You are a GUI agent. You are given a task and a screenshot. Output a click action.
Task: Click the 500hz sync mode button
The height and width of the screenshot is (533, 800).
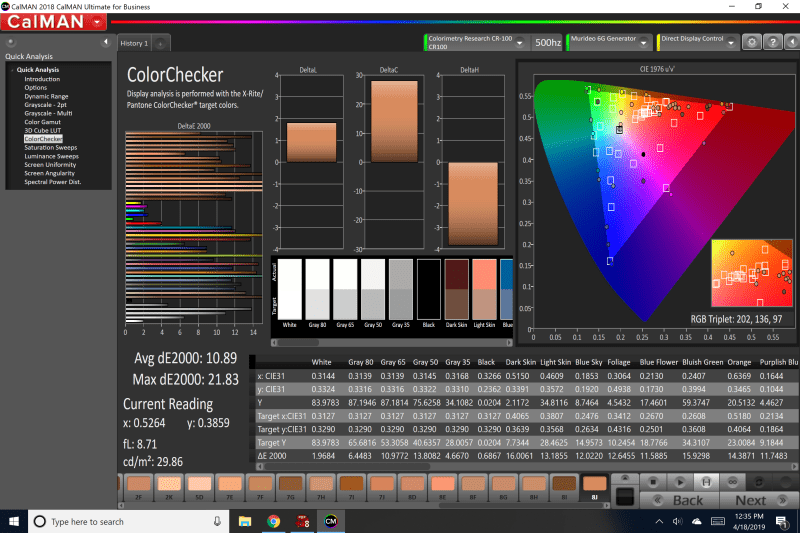coord(547,42)
